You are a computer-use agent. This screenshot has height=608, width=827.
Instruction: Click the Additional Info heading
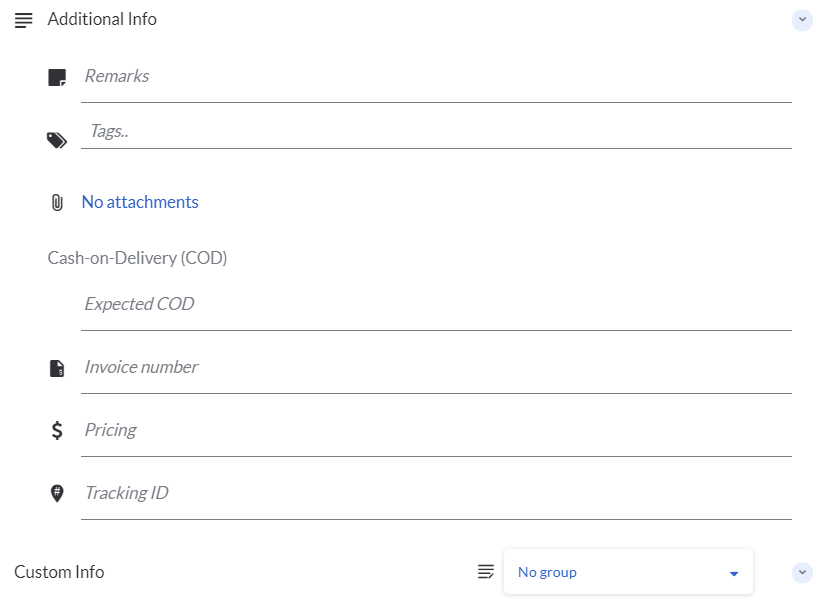102,20
